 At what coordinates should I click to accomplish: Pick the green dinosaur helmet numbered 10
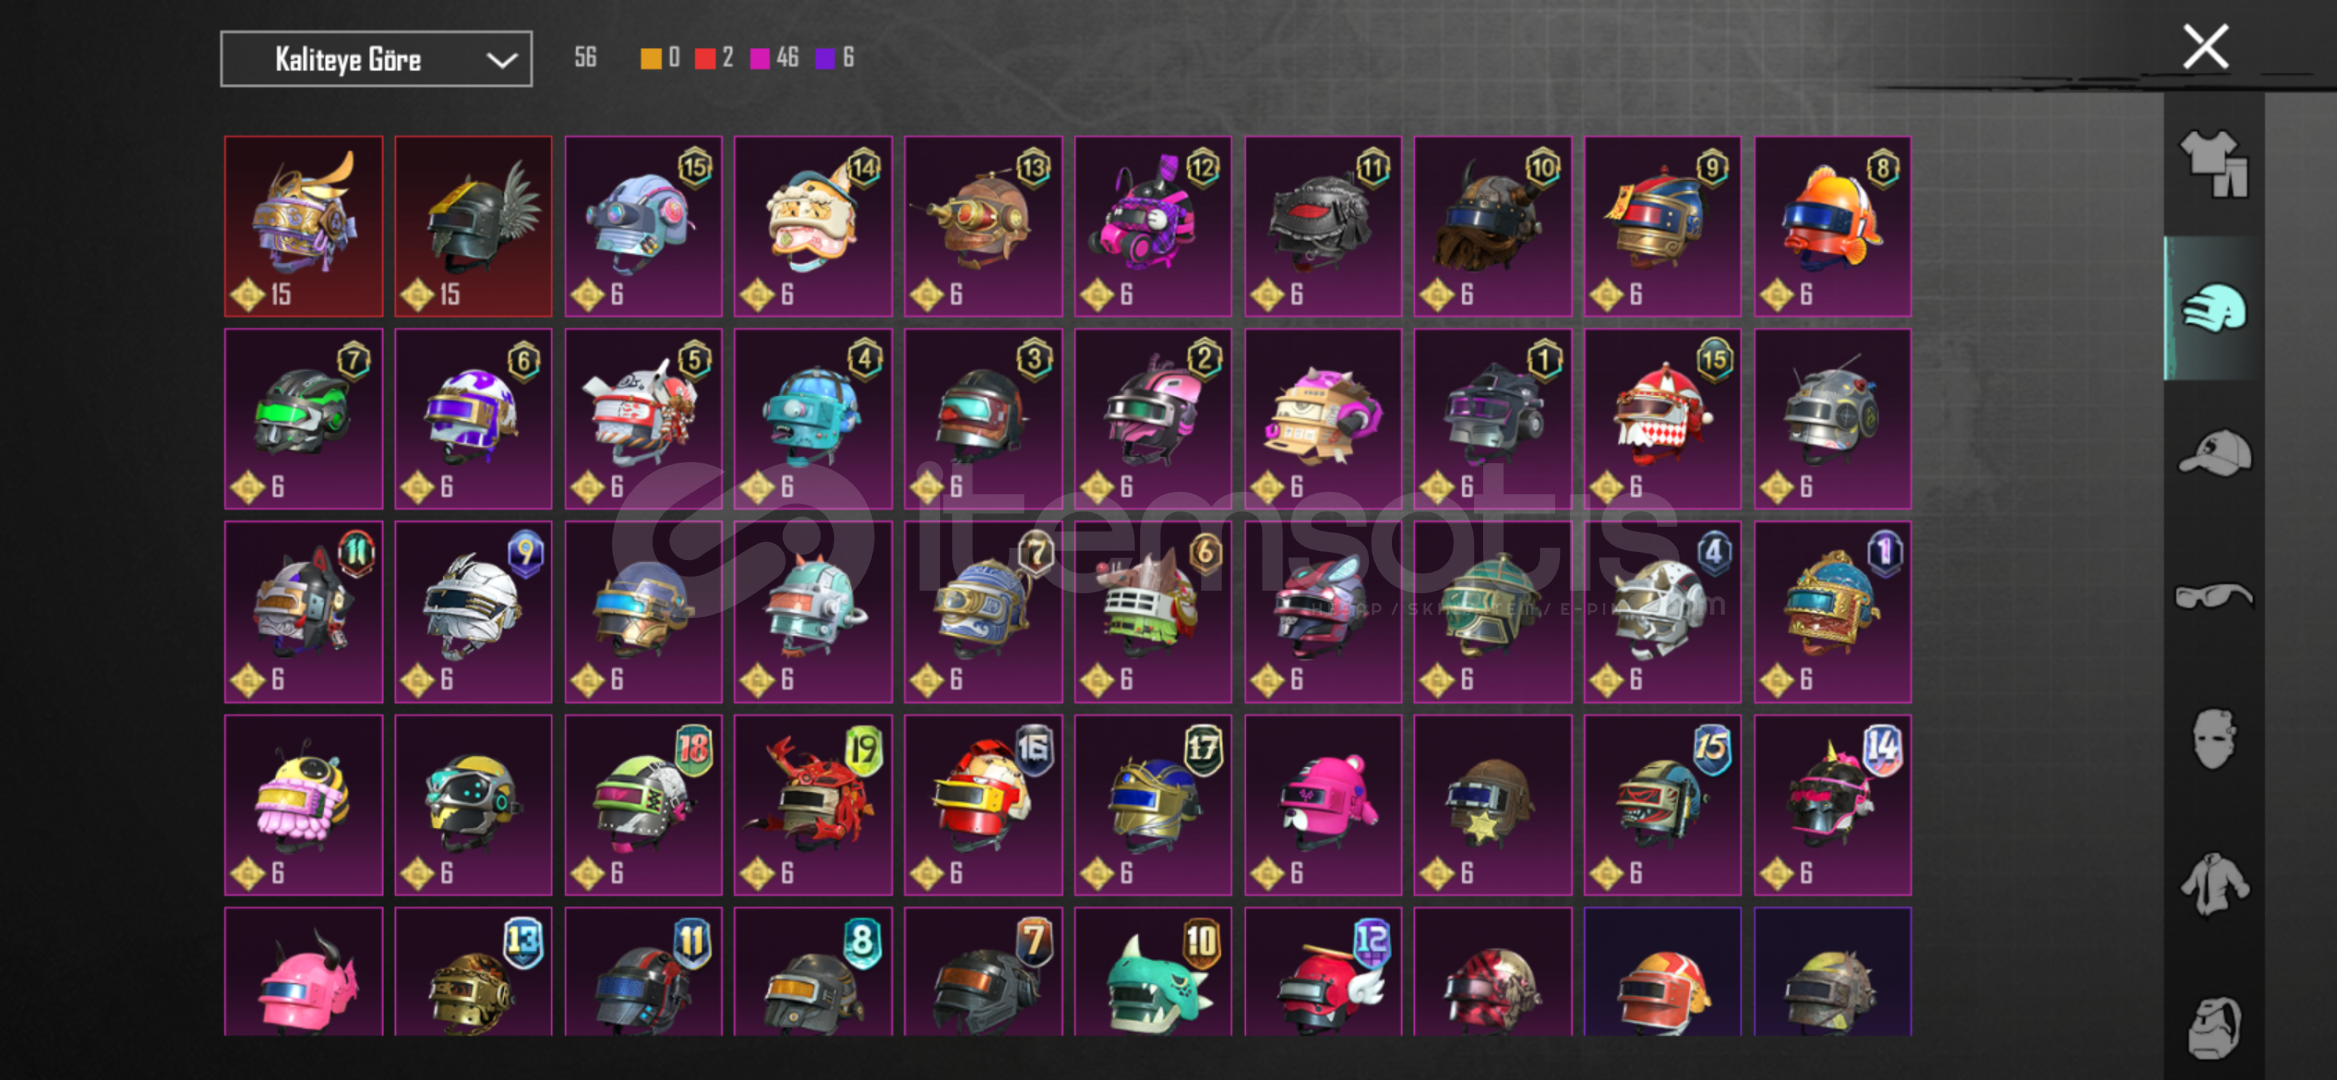1153,972
